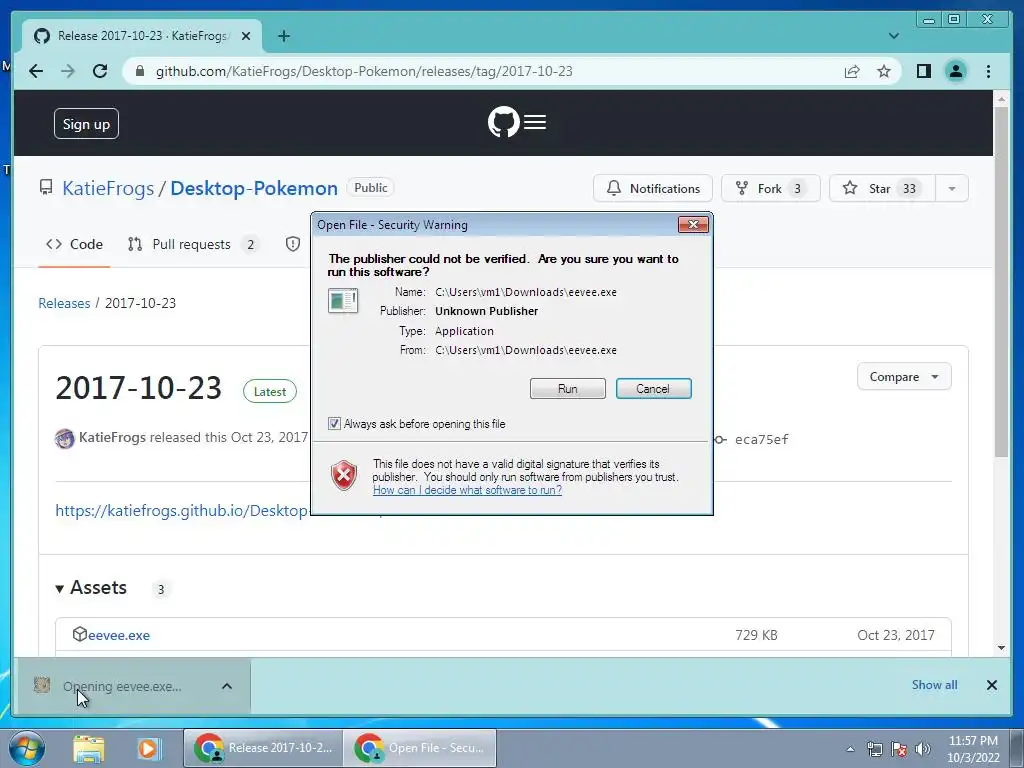1024x768 pixels.
Task: Open How can I decide what software link
Action: [467, 490]
